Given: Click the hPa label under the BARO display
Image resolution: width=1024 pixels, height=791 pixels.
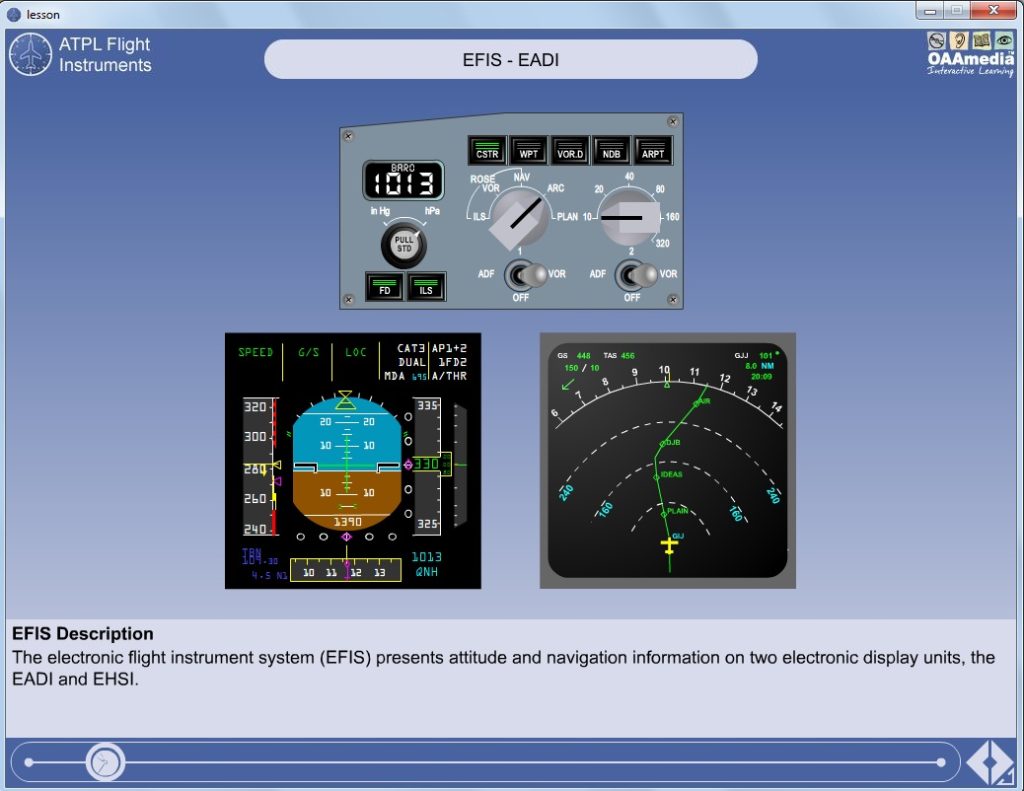Looking at the screenshot, I should pos(432,211).
